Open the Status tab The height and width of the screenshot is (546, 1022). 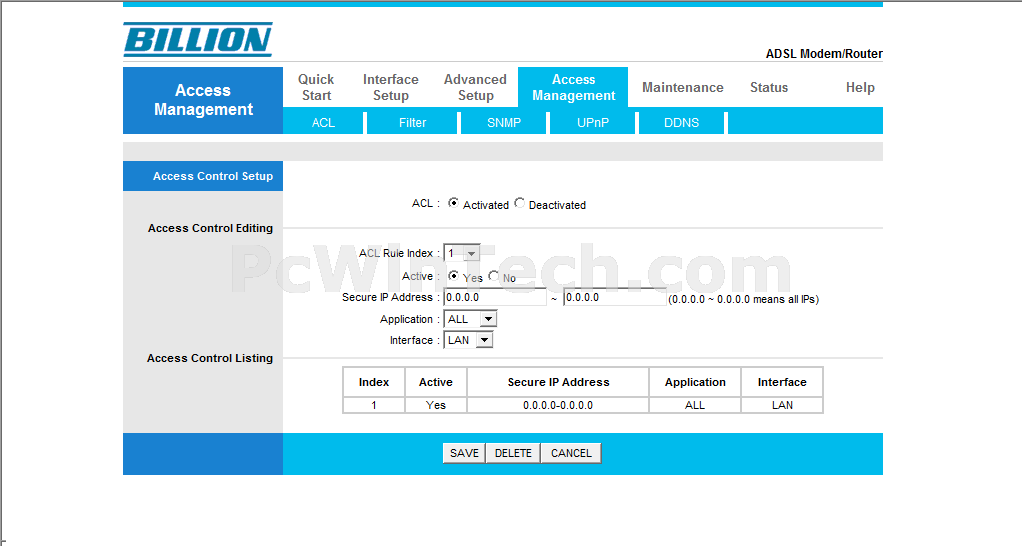[x=768, y=87]
